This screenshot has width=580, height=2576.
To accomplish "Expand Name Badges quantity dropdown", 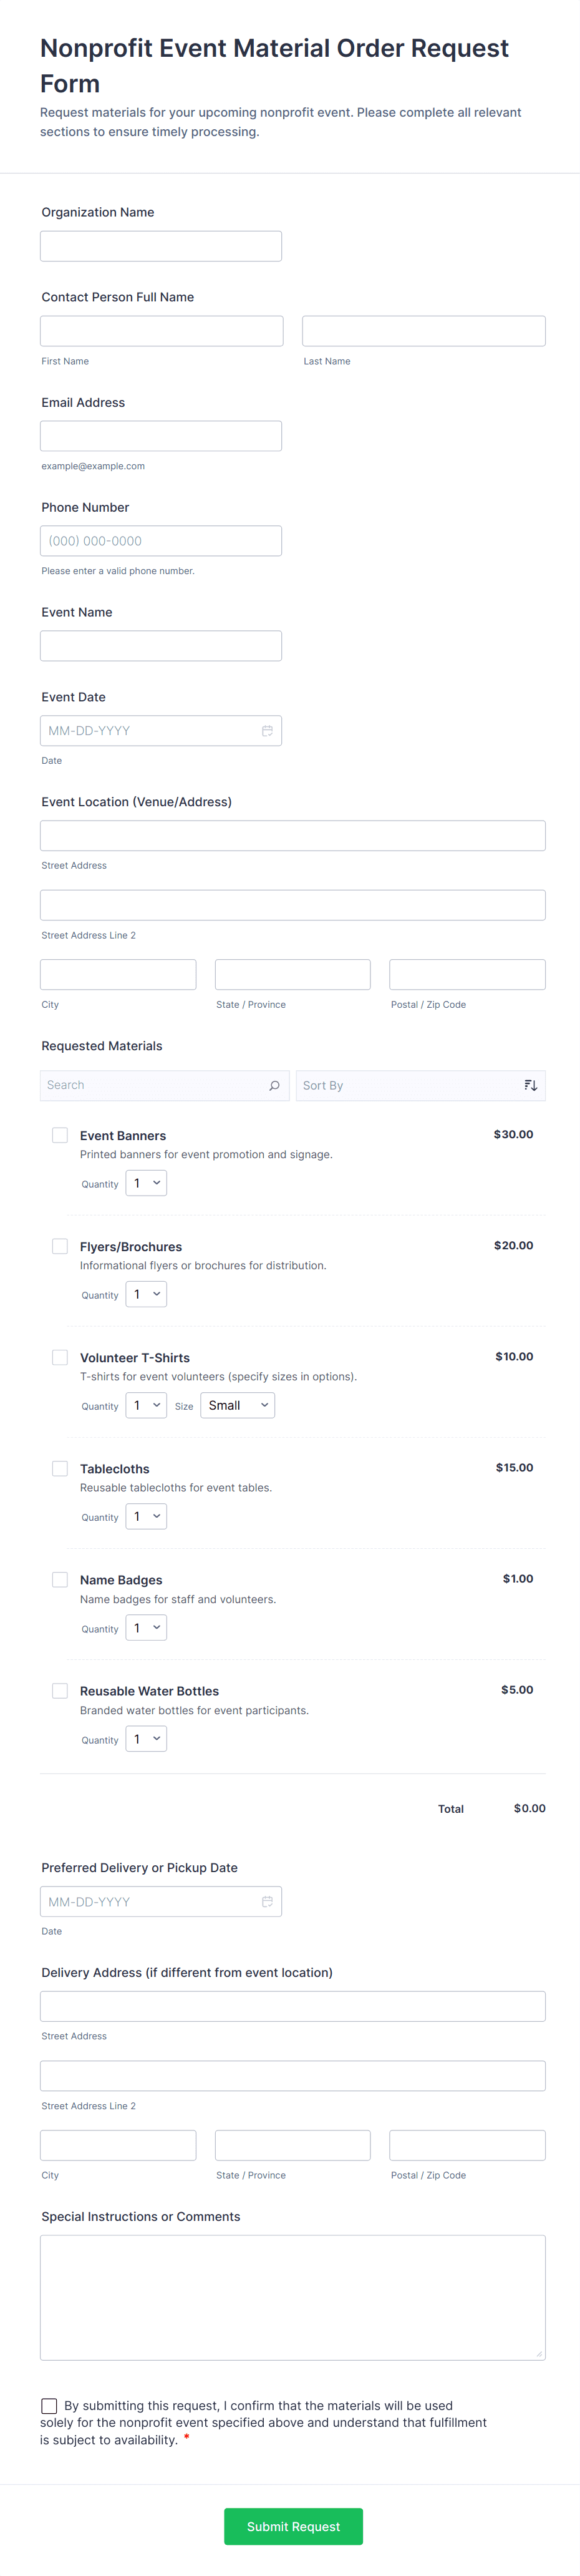I will point(146,1628).
